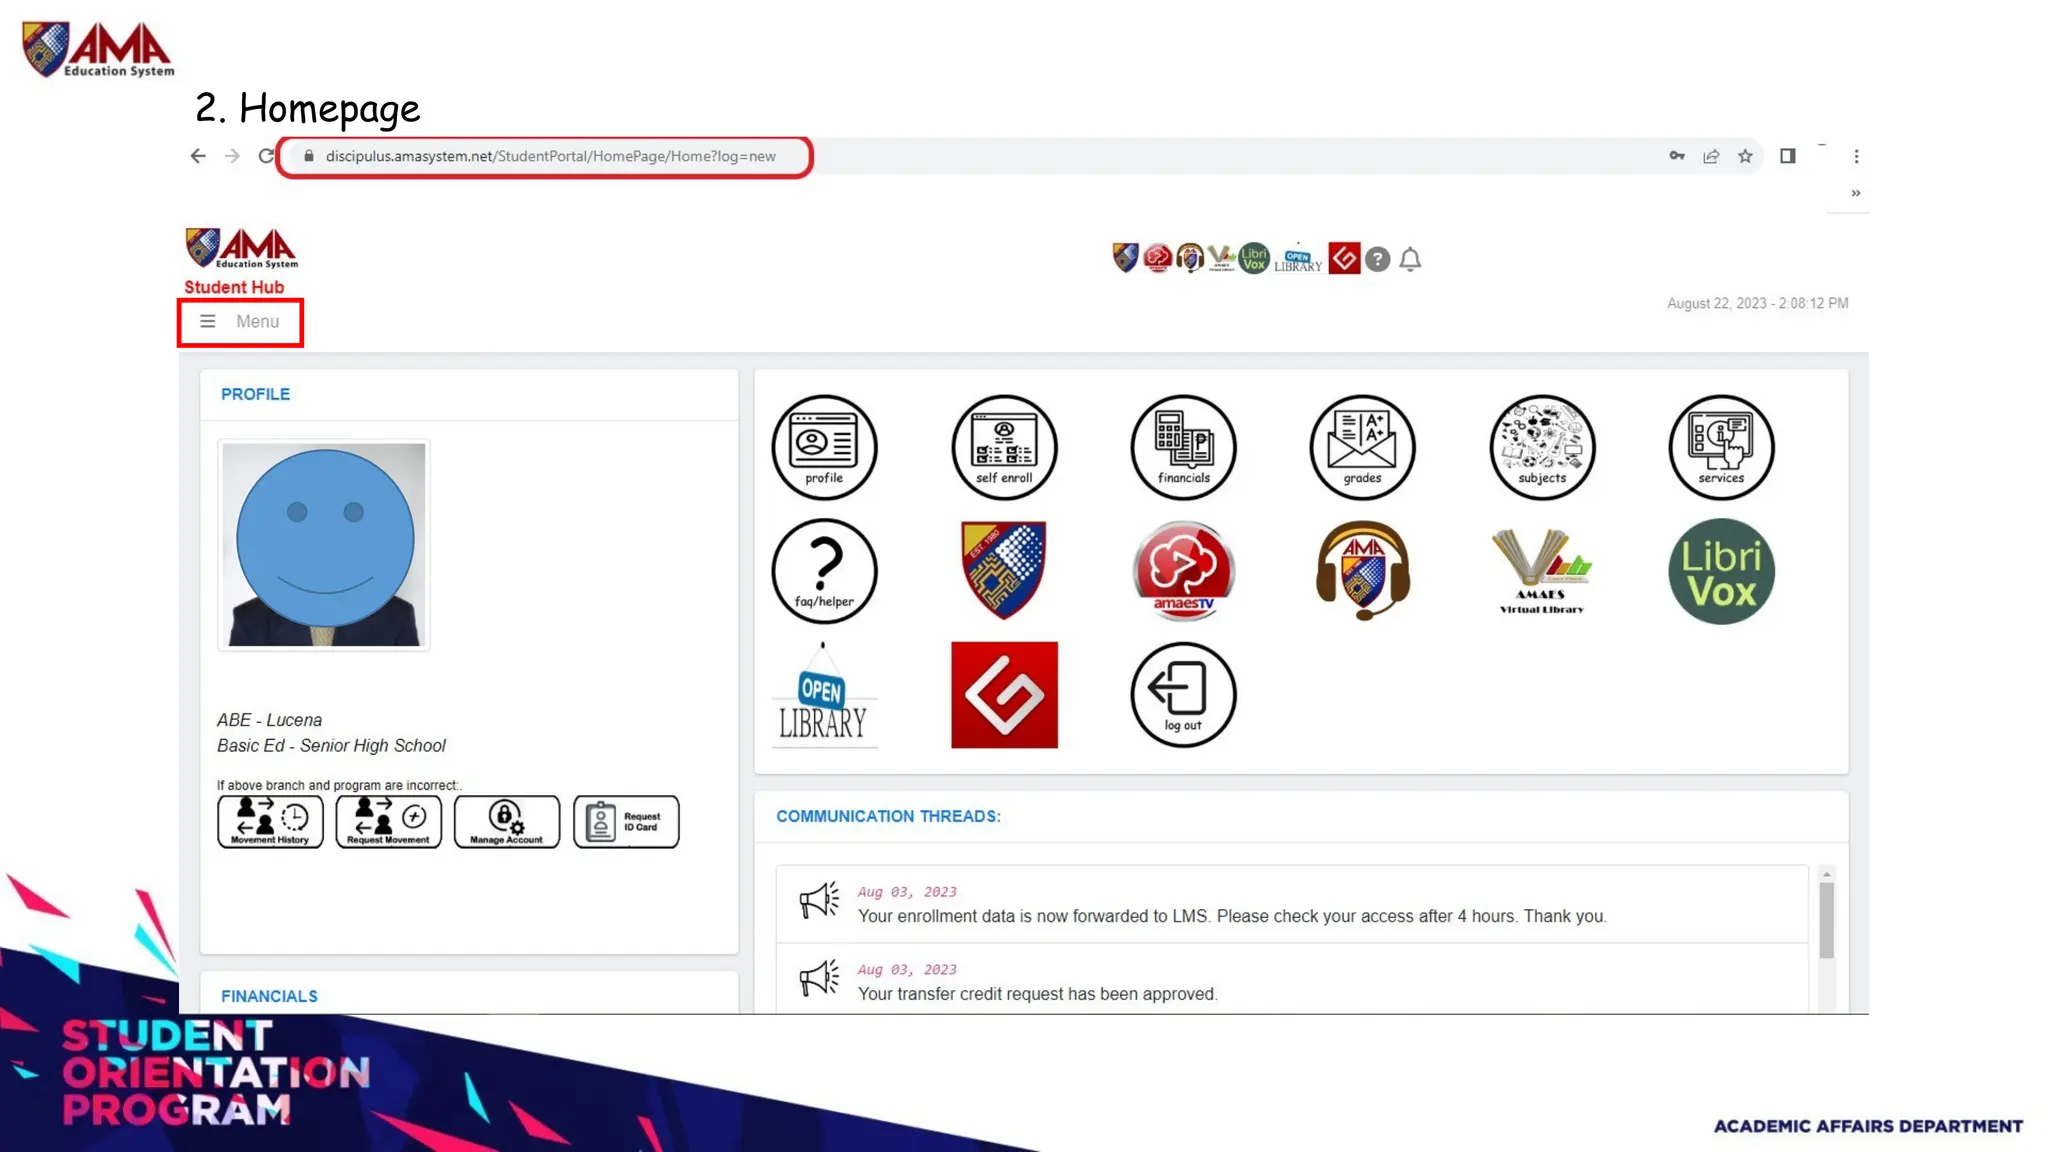Viewport: 2048px width, 1152px height.
Task: Expand hidden bookmarks double chevron
Action: [1856, 193]
